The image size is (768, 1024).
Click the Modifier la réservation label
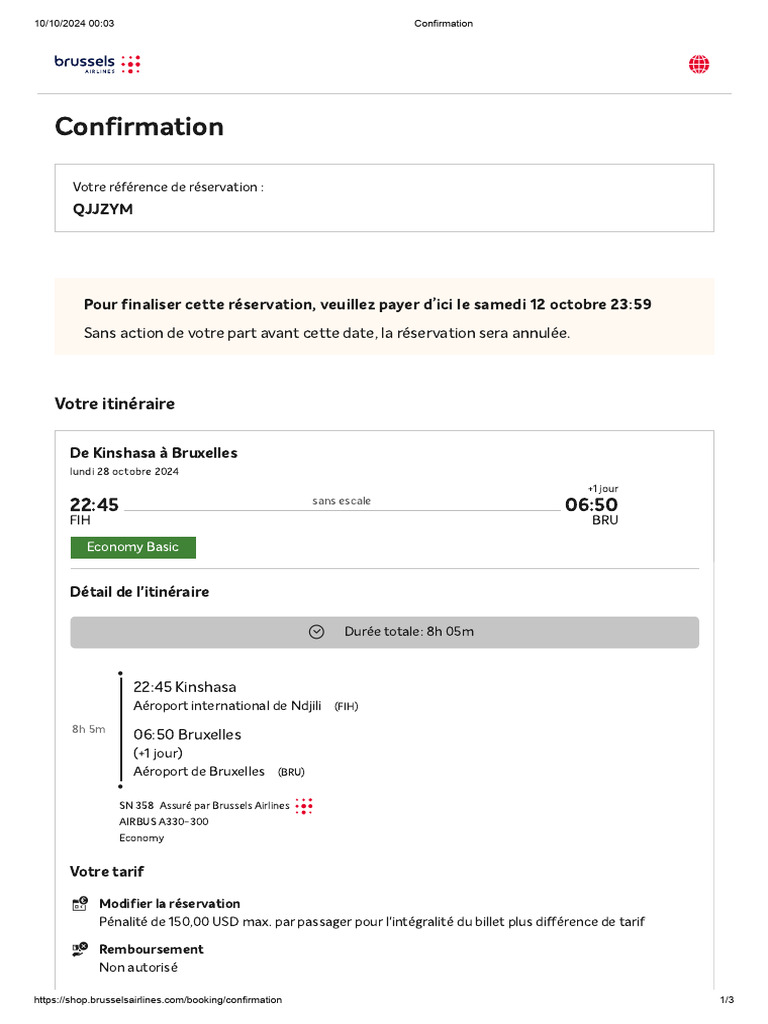pos(169,903)
